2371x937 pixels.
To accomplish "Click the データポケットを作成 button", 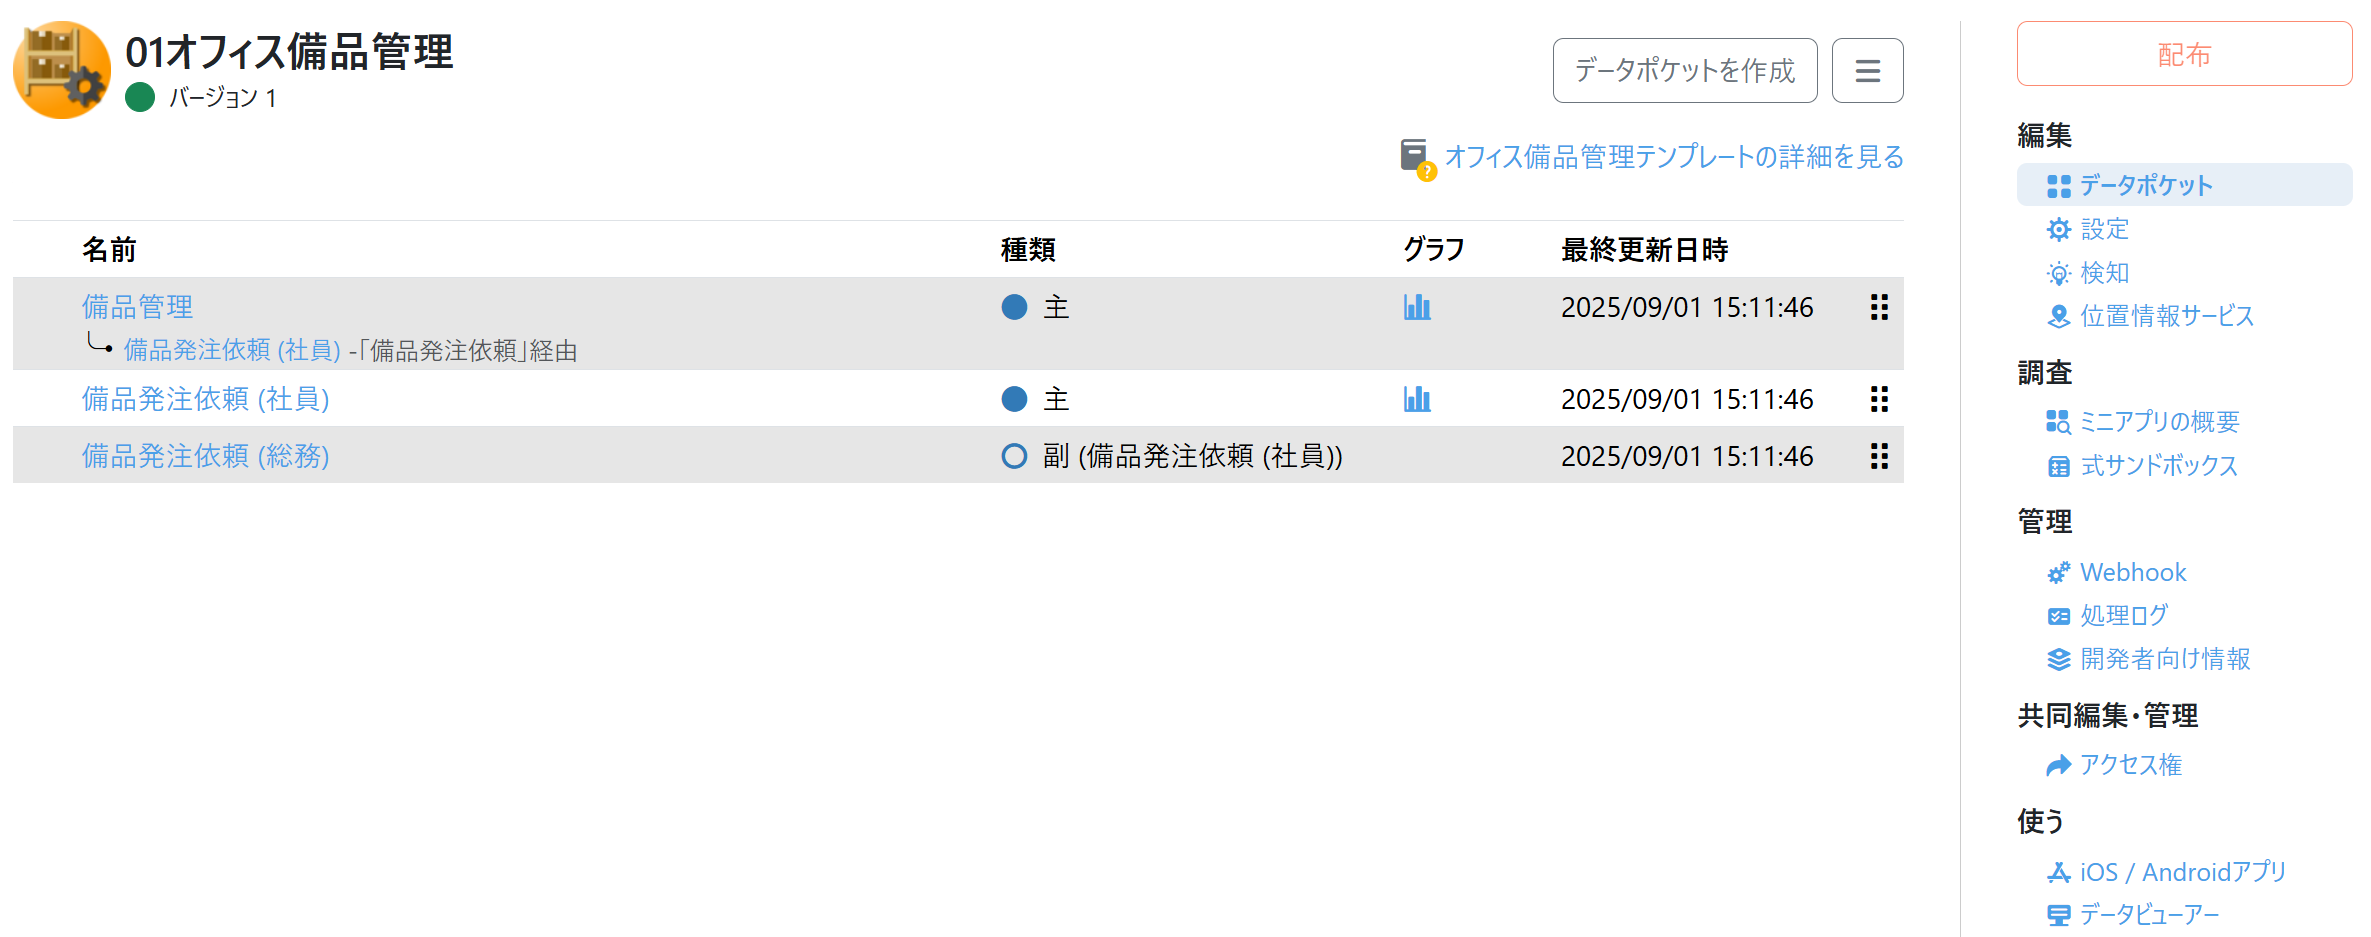I will (x=1684, y=70).
